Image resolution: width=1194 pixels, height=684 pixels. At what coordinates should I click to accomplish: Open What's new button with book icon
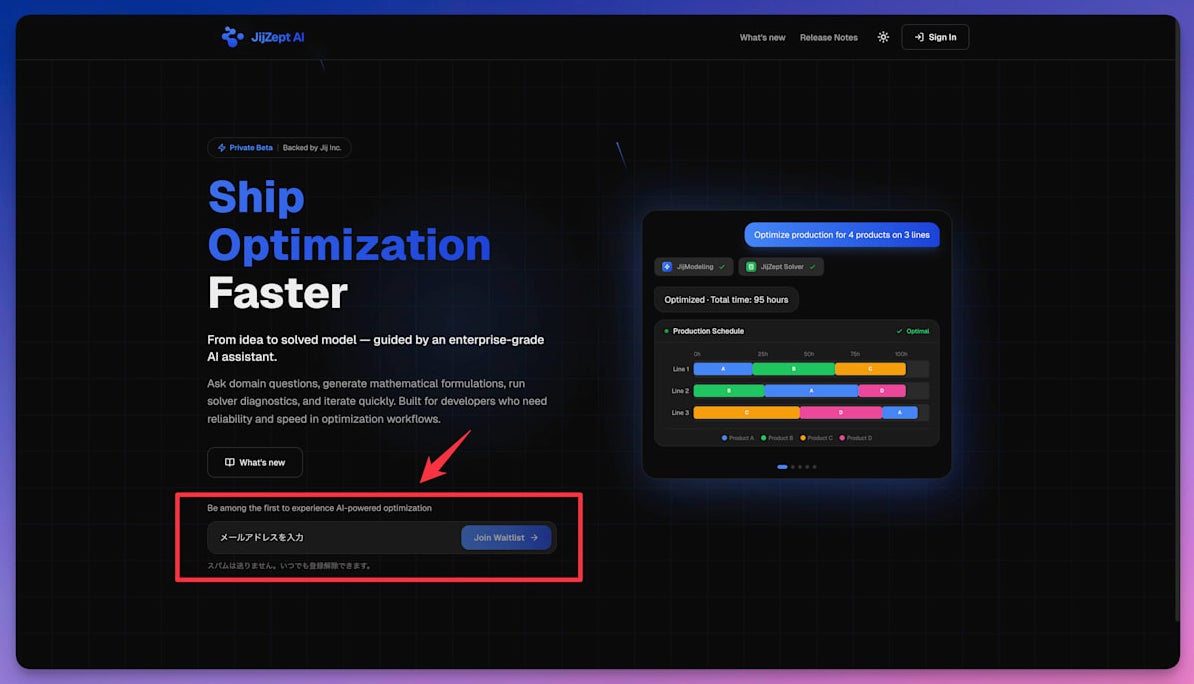pos(255,462)
